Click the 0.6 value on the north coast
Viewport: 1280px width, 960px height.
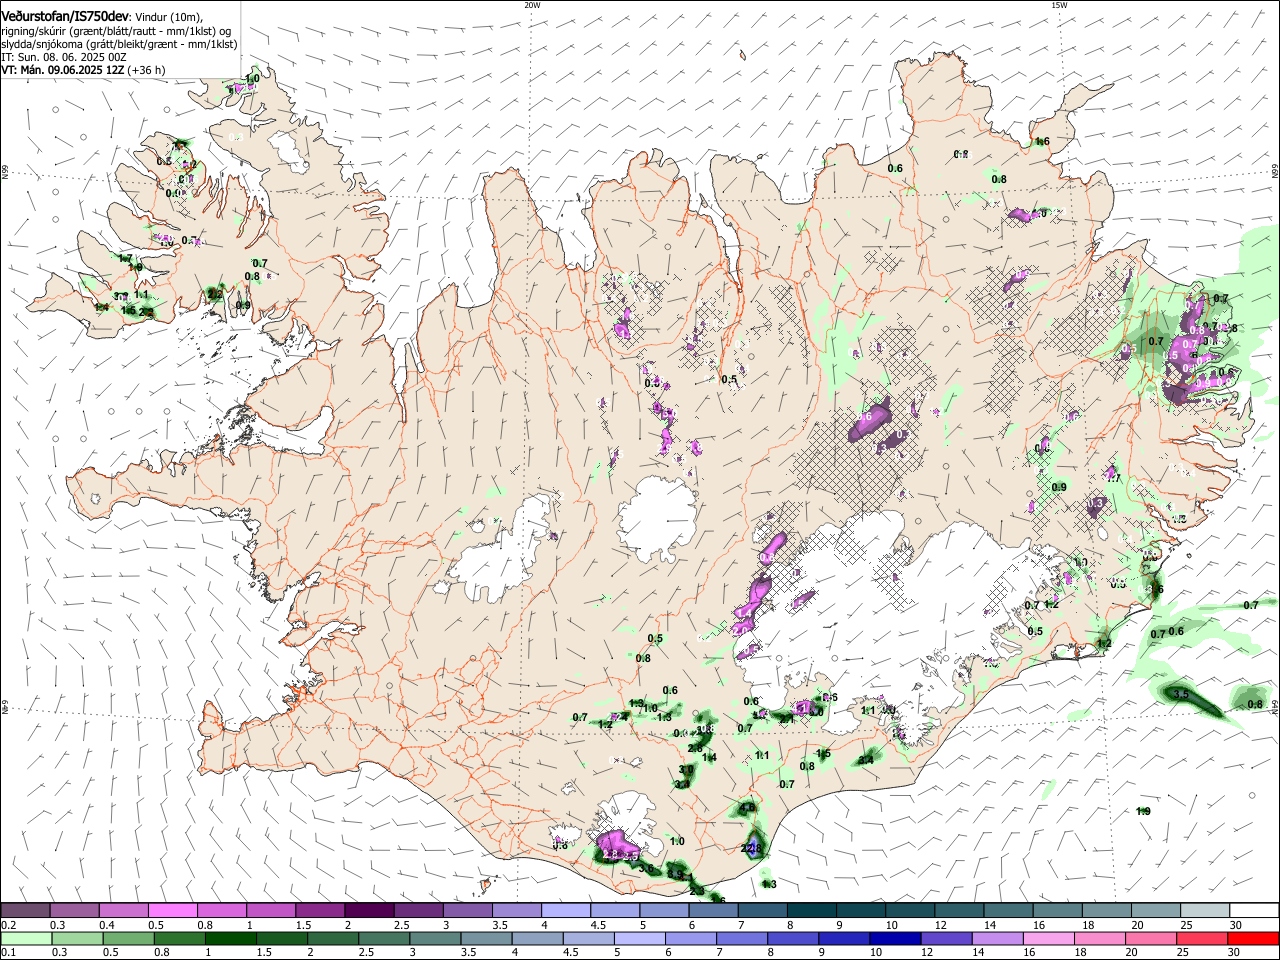[x=895, y=168]
